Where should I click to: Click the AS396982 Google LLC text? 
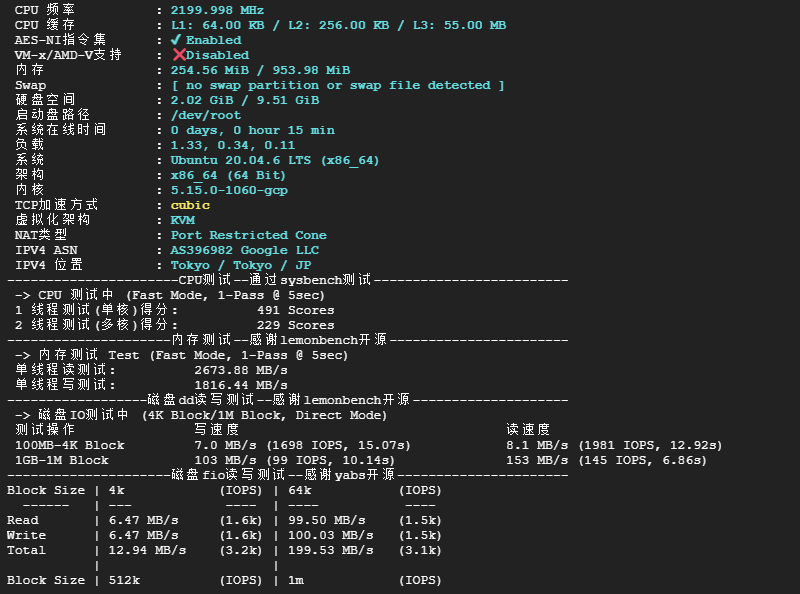(245, 250)
